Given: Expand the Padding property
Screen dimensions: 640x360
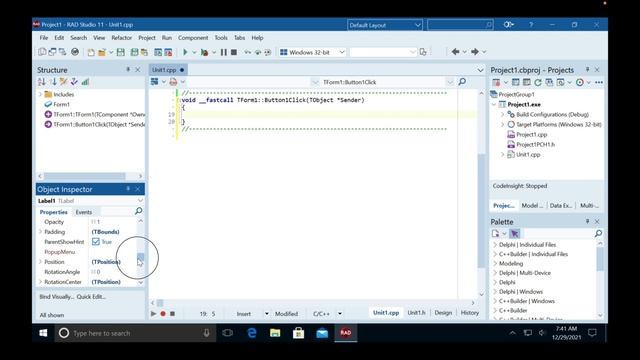Looking at the screenshot, I should 40,231.
